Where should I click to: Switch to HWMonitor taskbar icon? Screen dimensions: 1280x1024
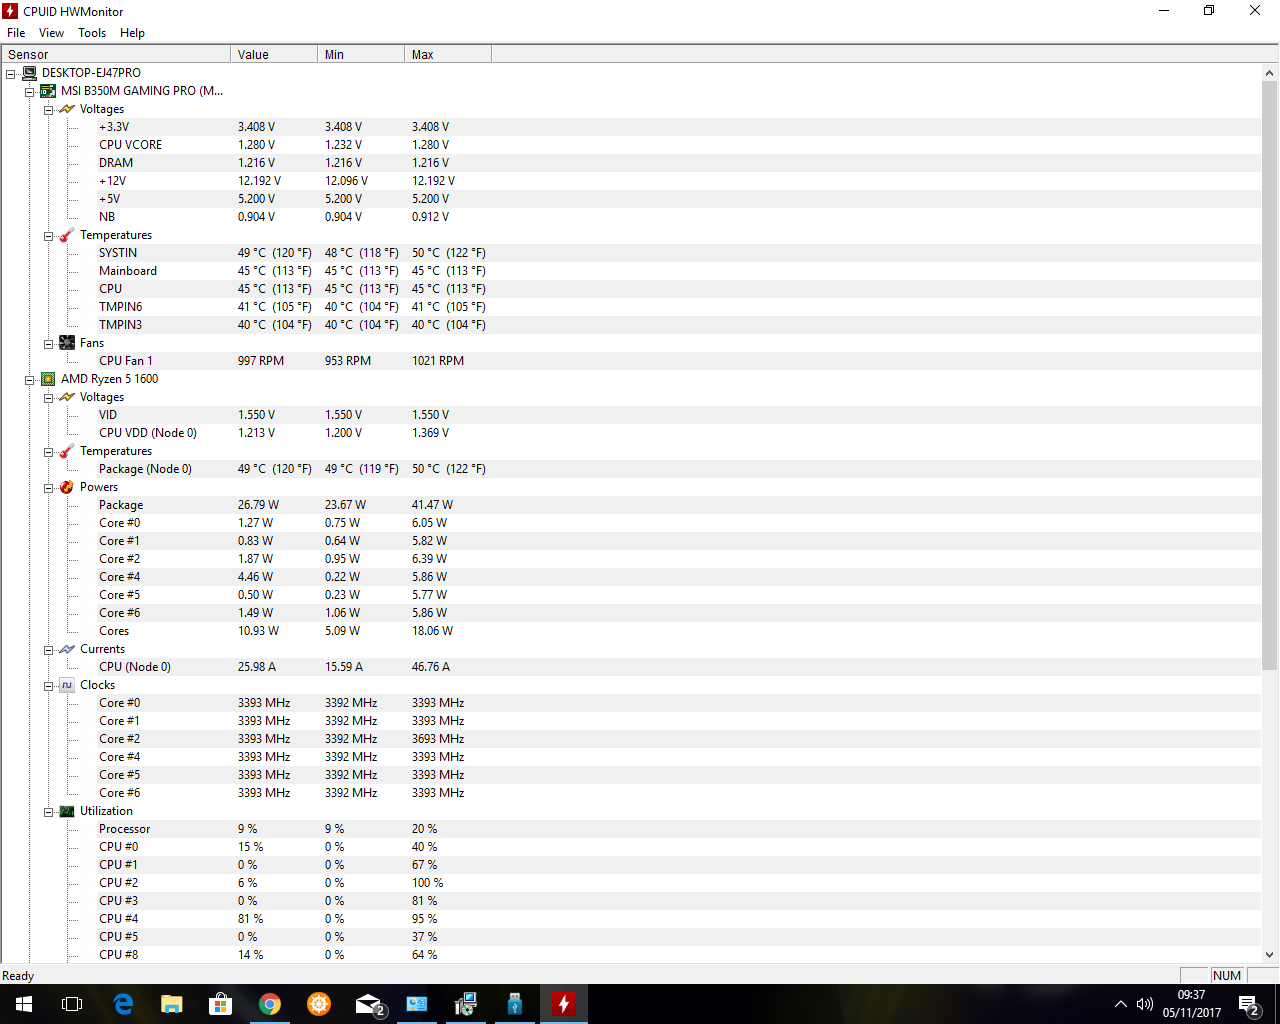click(564, 1004)
